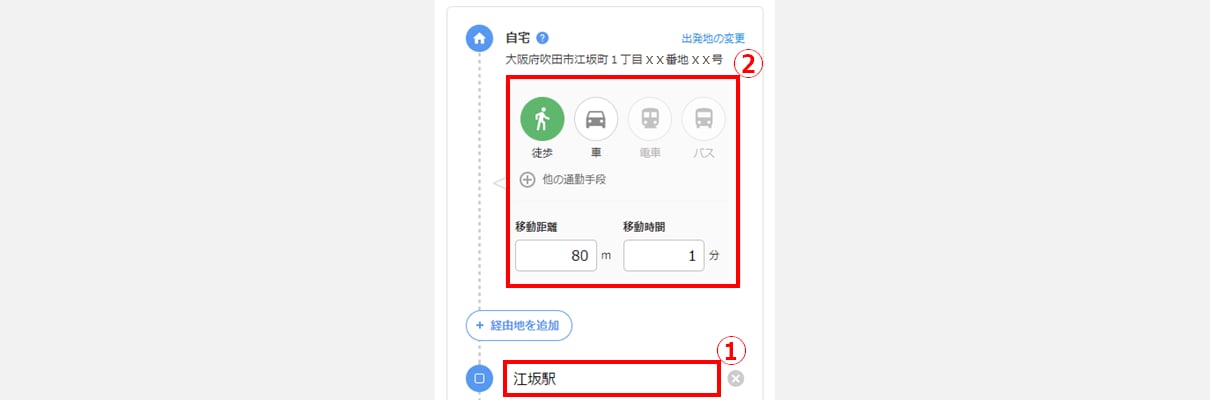This screenshot has height=400, width=1210.
Task: Select the 電車 train commute icon
Action: click(x=650, y=119)
